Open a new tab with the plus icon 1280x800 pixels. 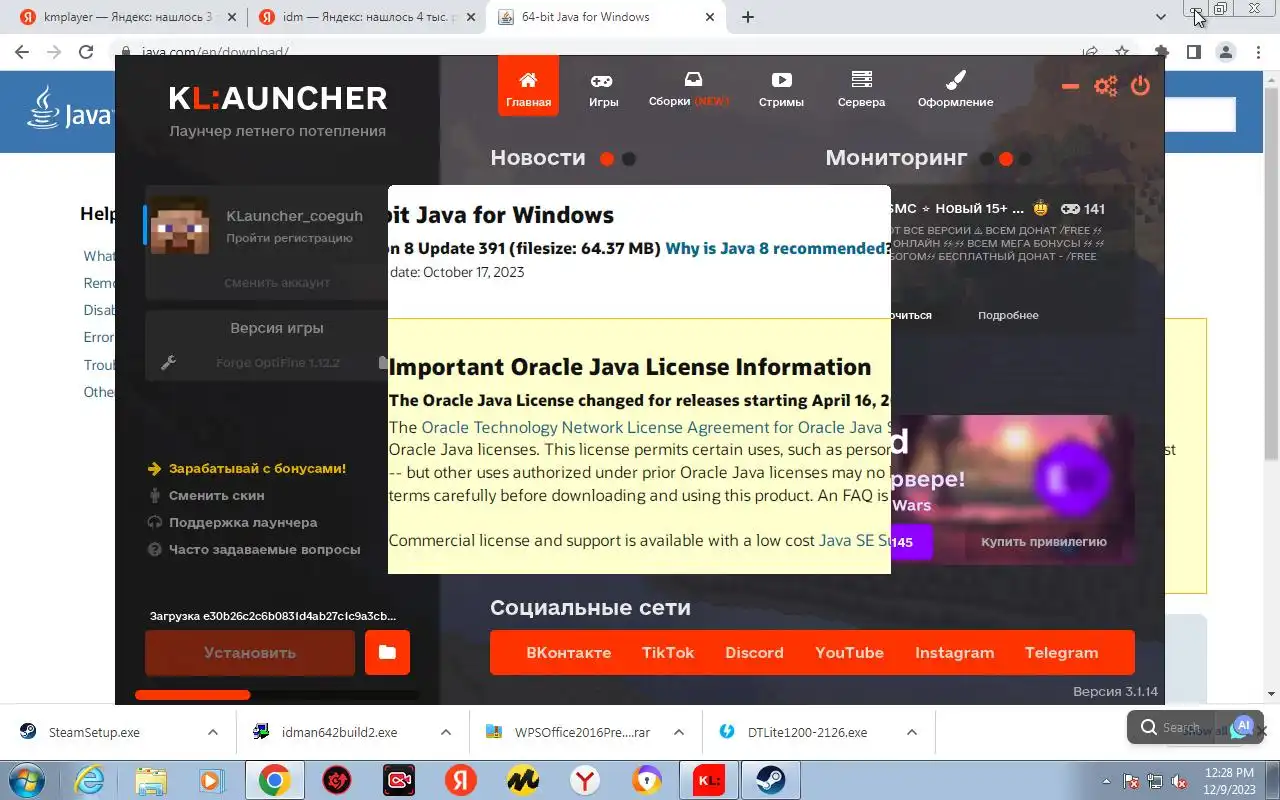pos(748,17)
